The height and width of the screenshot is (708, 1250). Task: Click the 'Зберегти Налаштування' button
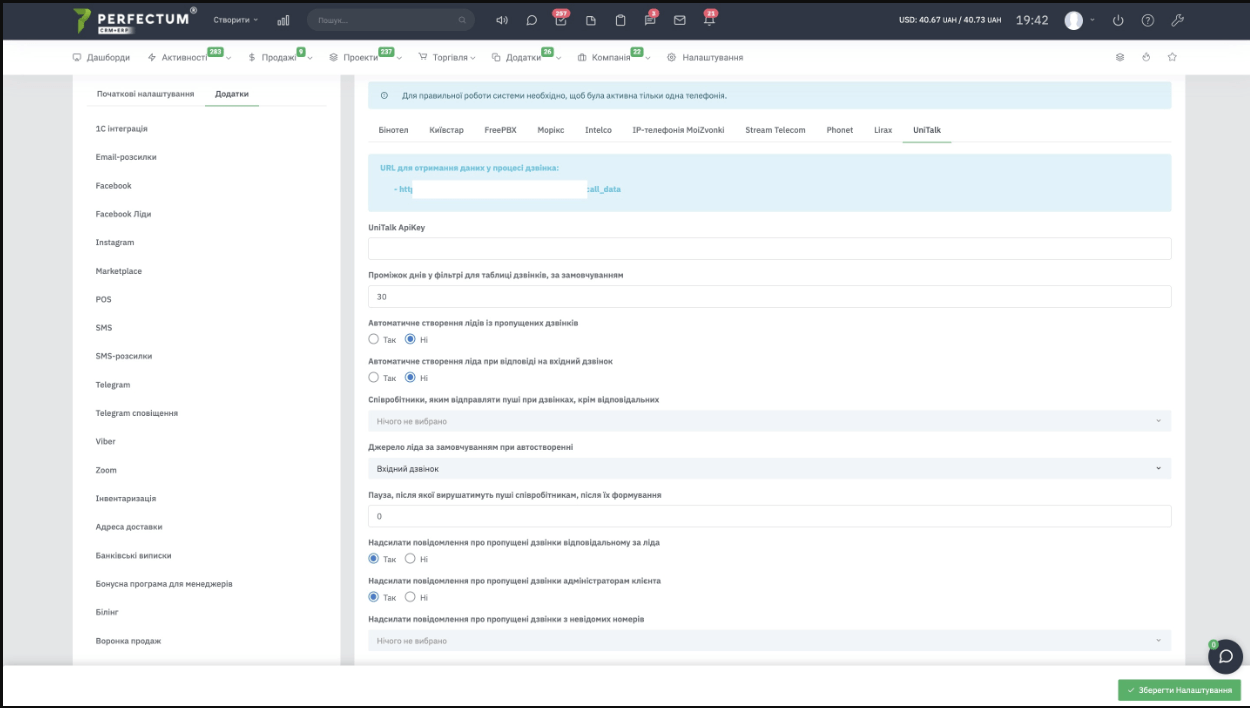(1178, 690)
